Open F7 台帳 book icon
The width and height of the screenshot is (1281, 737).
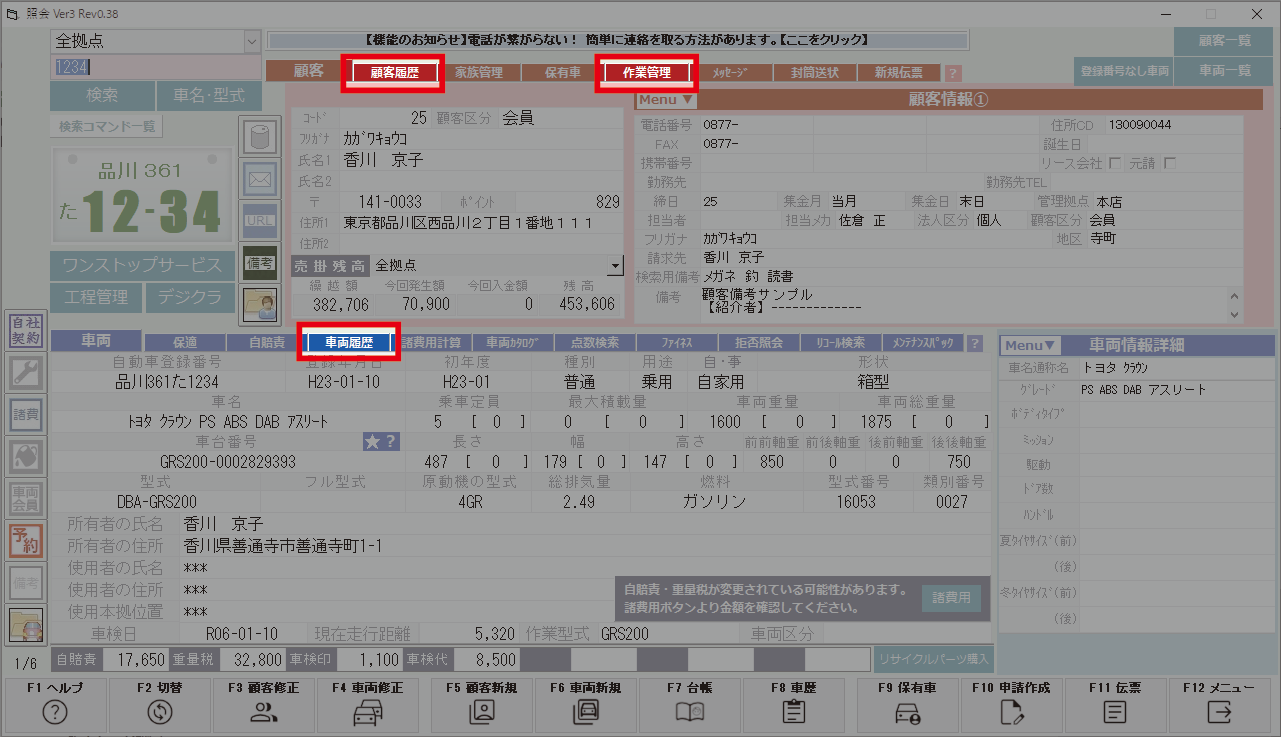tap(690, 712)
